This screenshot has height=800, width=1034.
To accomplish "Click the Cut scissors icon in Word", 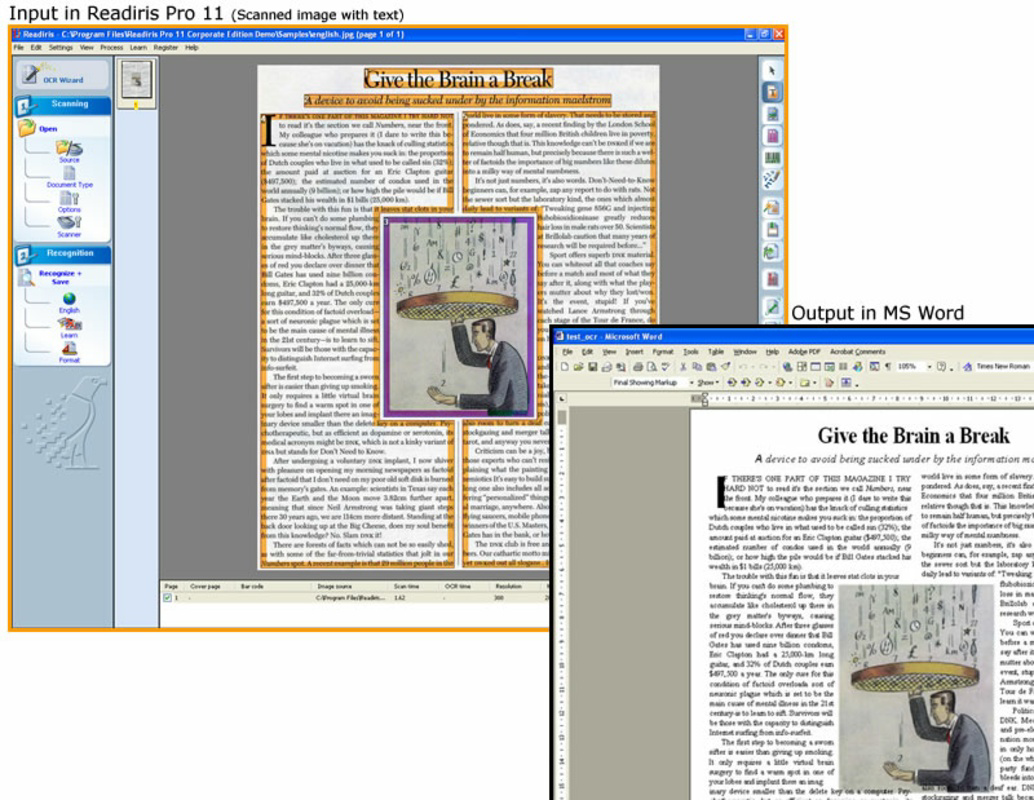I will pyautogui.click(x=683, y=367).
